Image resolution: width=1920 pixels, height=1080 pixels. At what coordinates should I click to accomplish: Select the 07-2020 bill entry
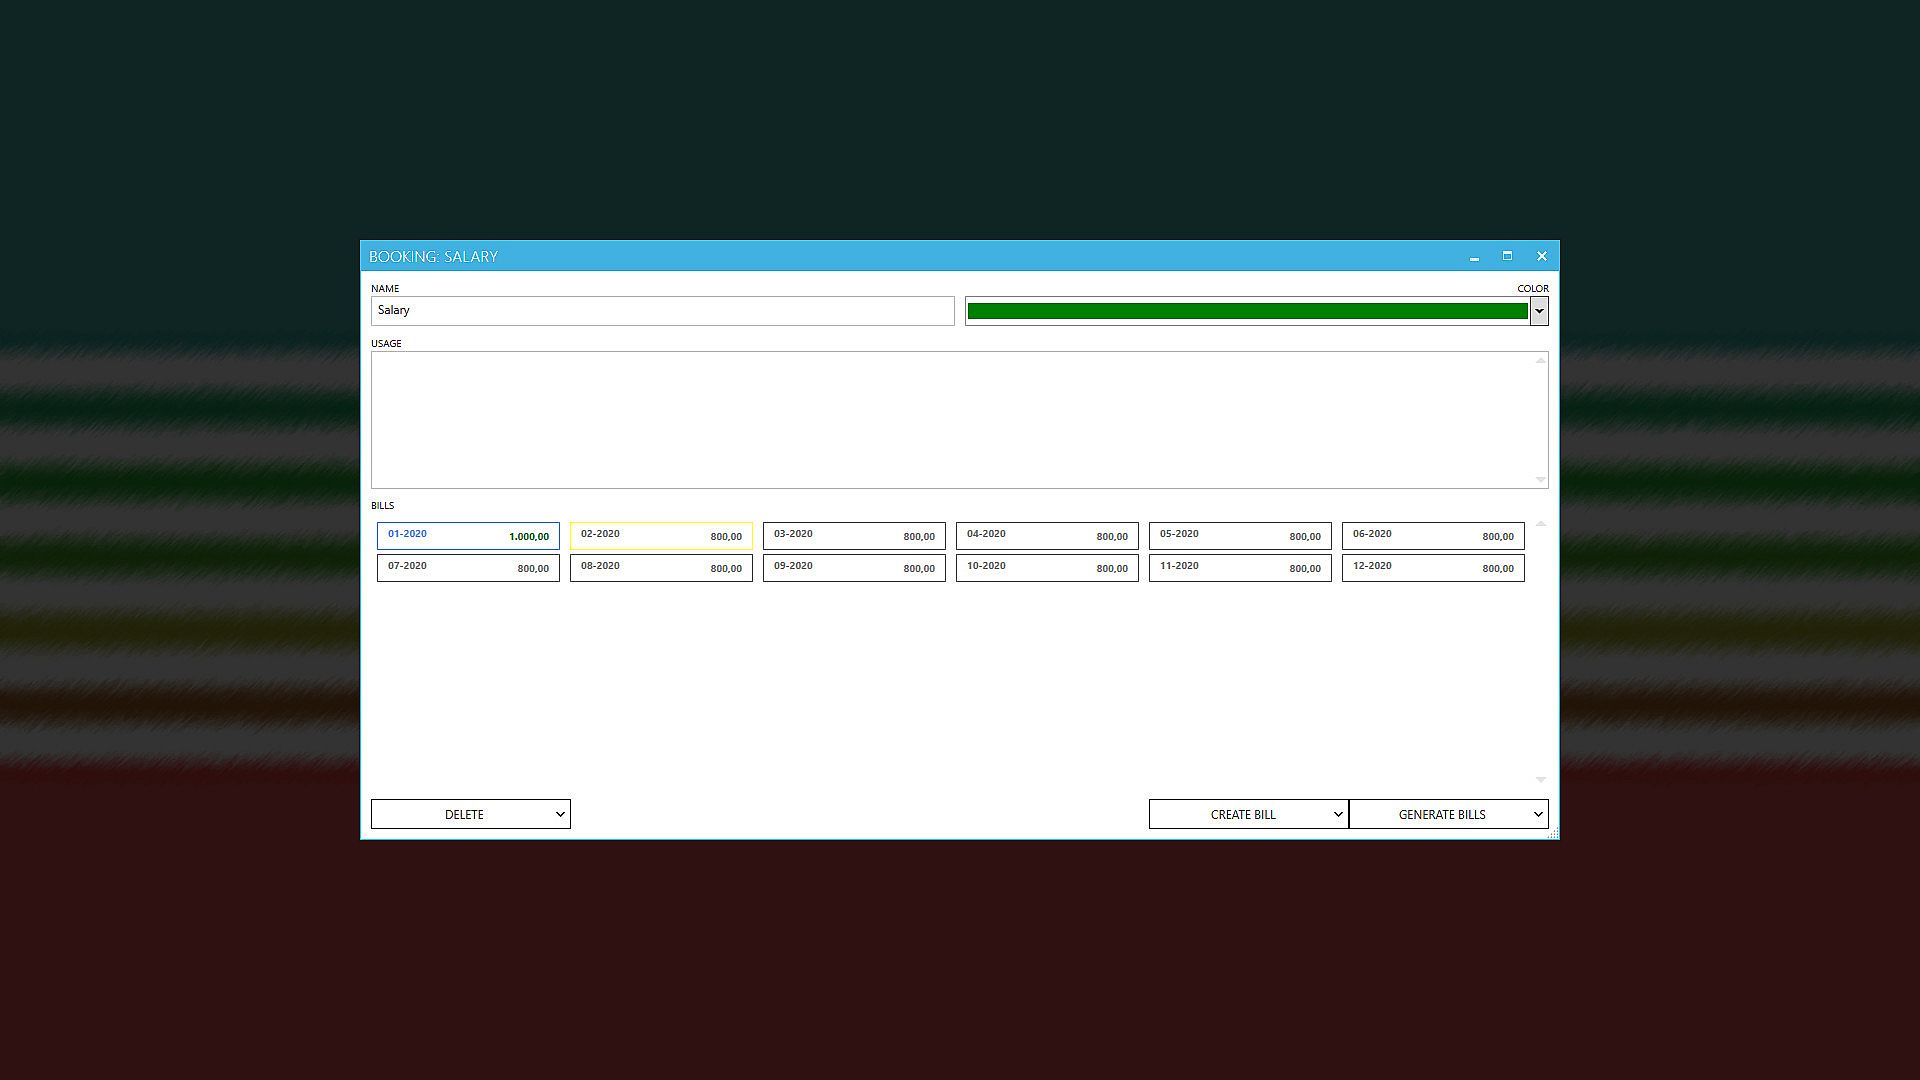click(x=468, y=568)
